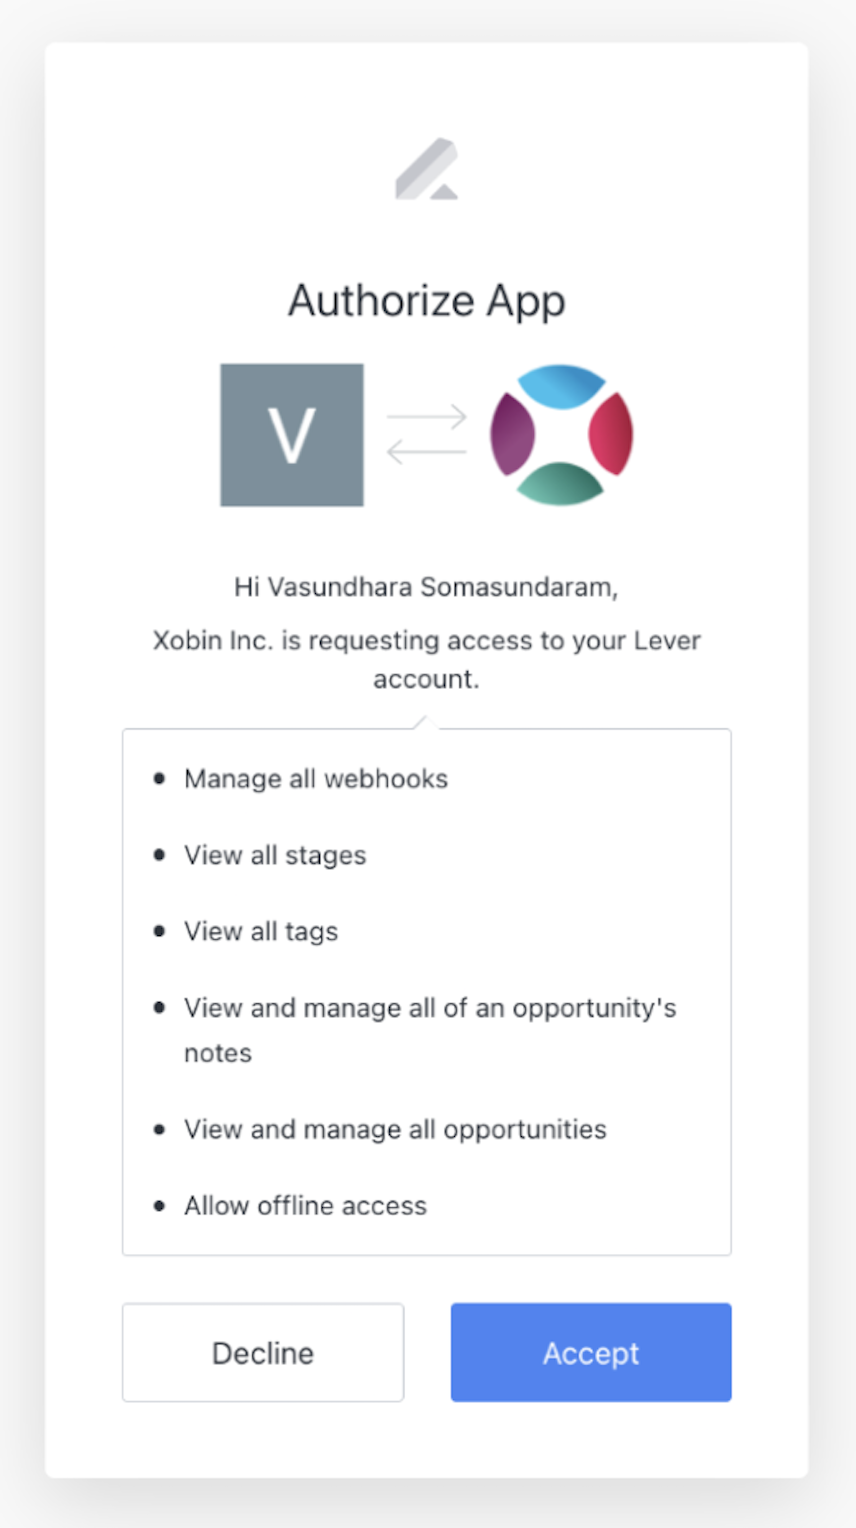The width and height of the screenshot is (856, 1528).
Task: Click the Lever logo at top
Action: tap(427, 169)
